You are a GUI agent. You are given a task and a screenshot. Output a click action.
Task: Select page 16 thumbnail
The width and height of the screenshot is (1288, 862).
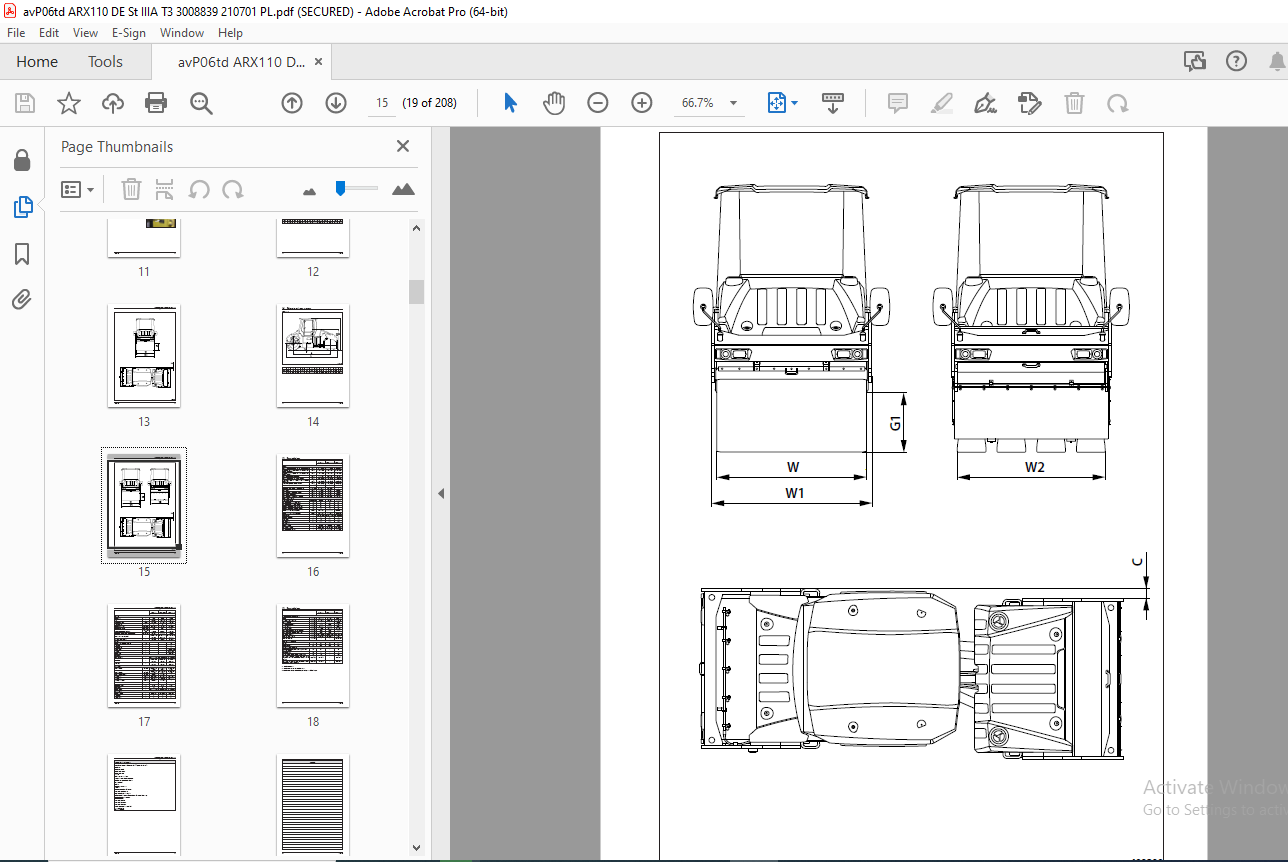[313, 506]
